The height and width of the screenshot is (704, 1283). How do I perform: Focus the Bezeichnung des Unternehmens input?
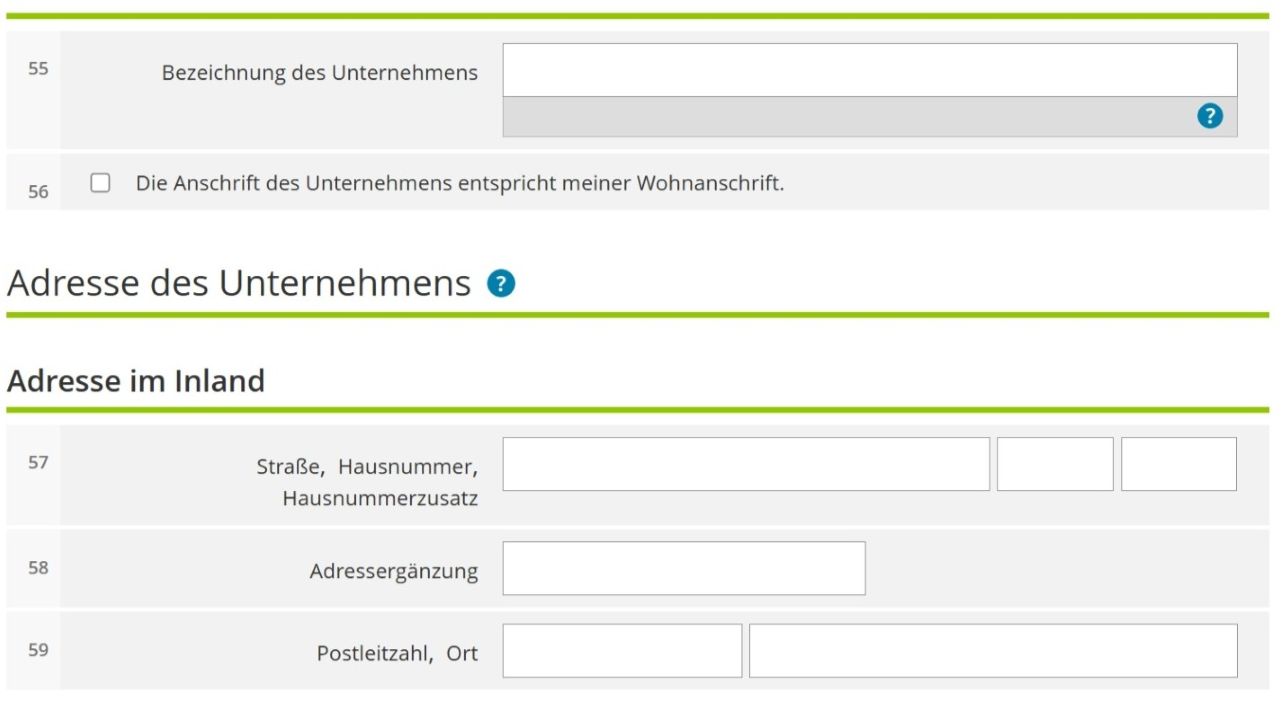(x=870, y=70)
